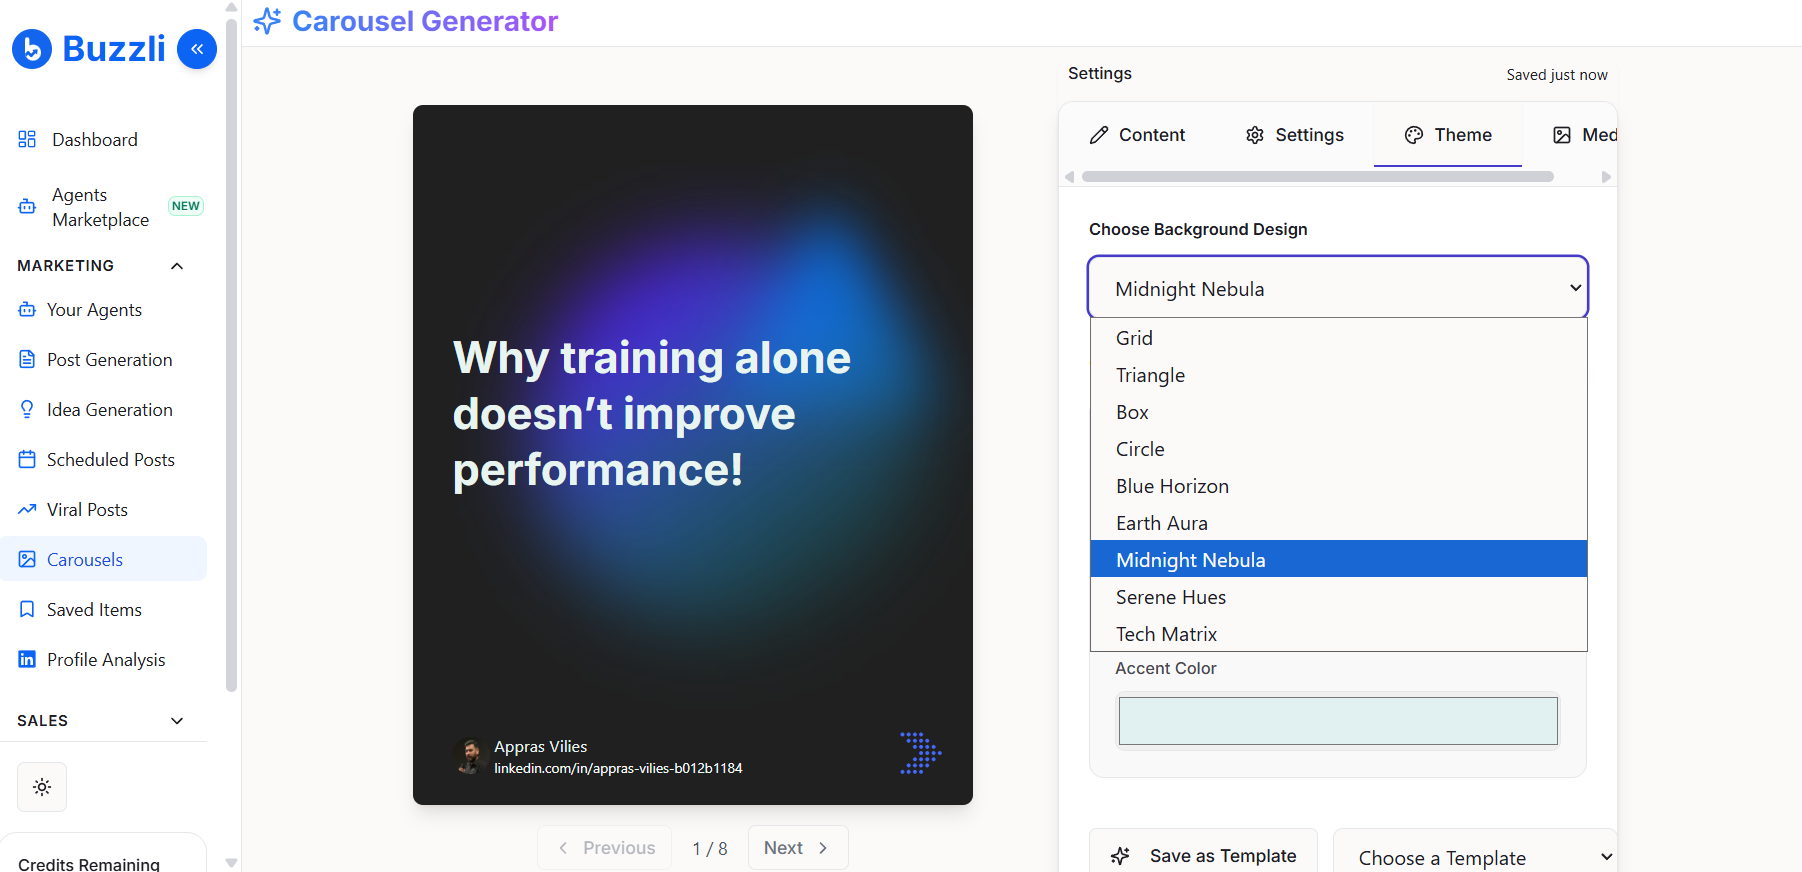The height and width of the screenshot is (872, 1802).
Task: Click the Idea Generation lightbulb icon
Action: [27, 409]
